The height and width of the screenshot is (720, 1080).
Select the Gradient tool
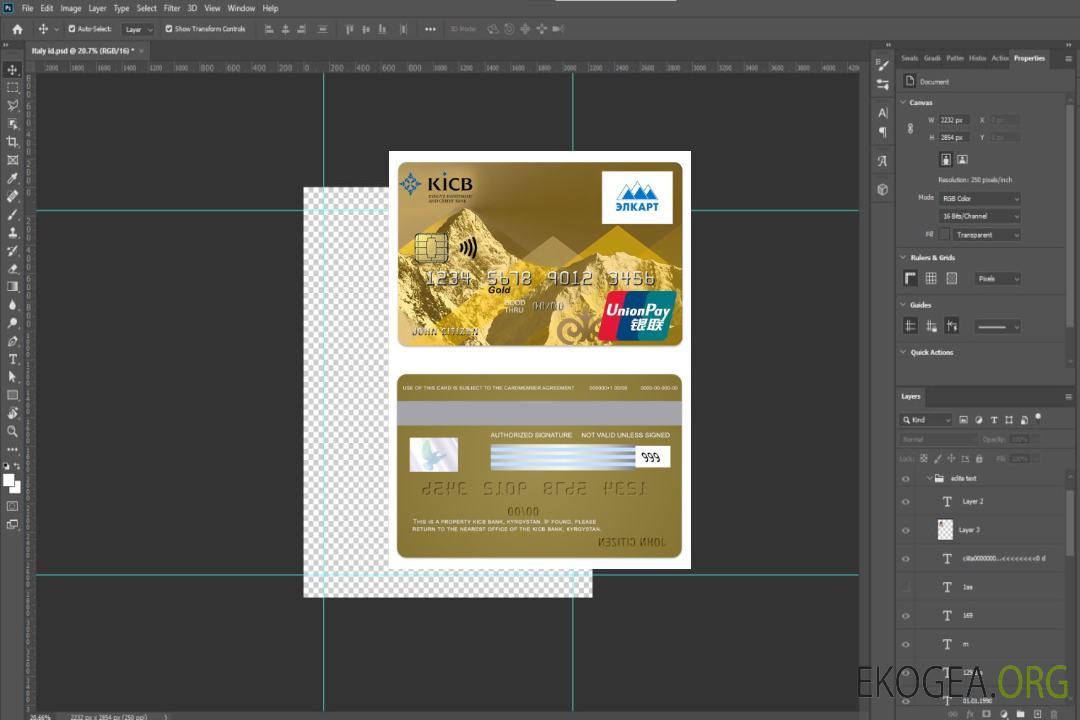tap(12, 287)
